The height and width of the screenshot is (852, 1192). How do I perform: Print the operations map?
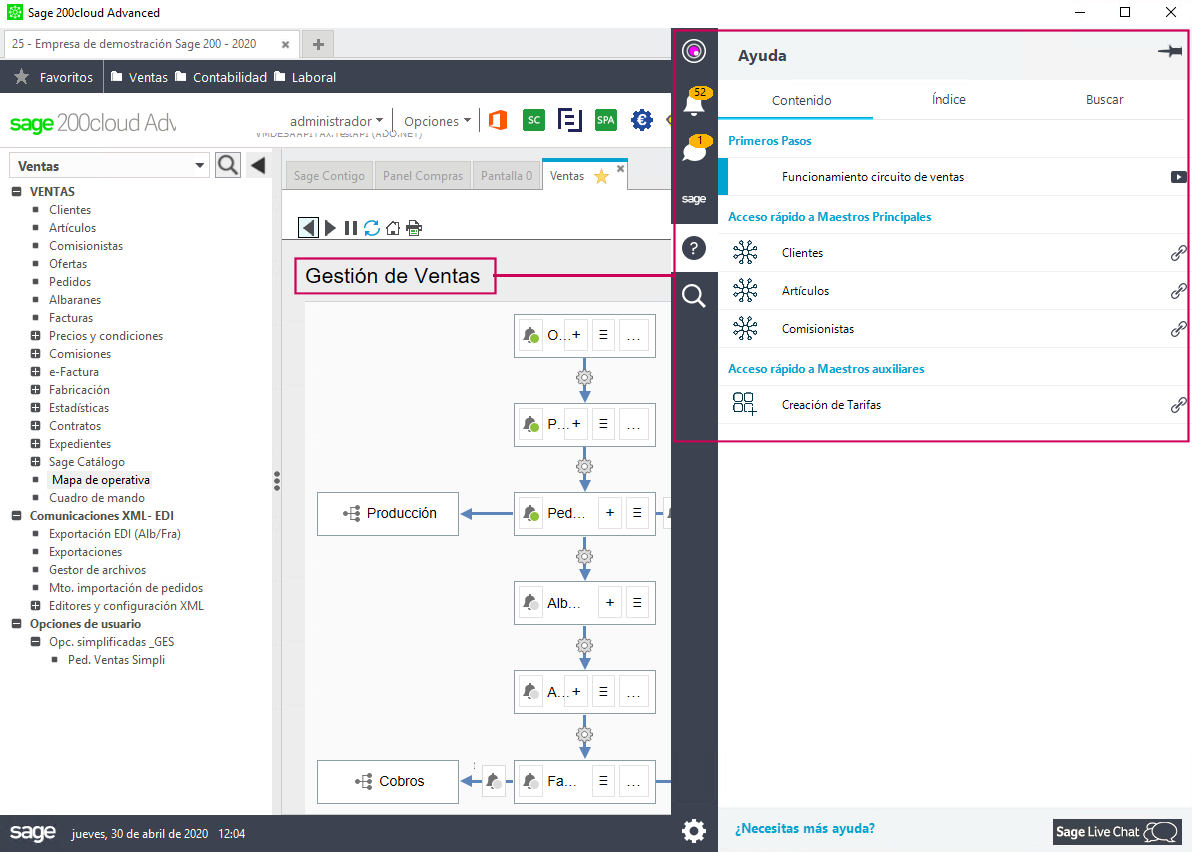tap(414, 227)
